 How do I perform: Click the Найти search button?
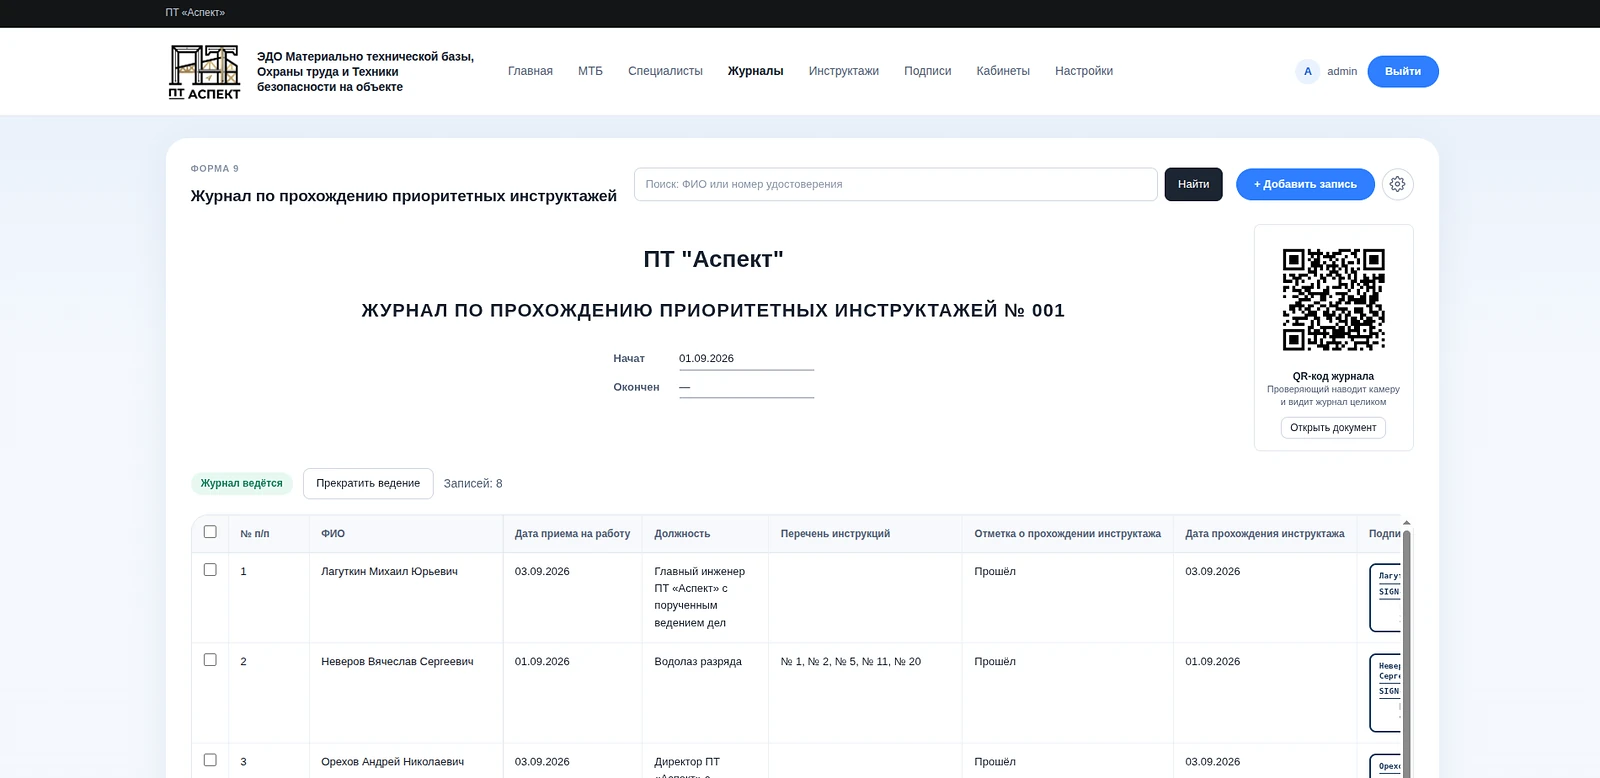pos(1193,184)
